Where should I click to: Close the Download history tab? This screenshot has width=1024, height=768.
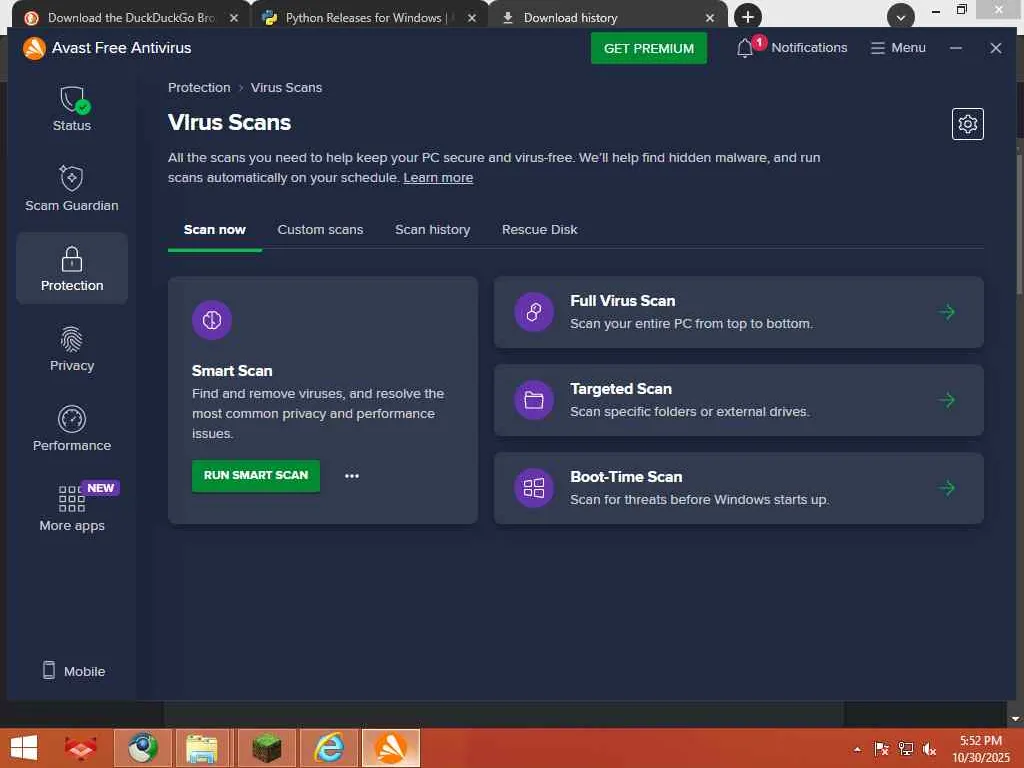pos(710,18)
